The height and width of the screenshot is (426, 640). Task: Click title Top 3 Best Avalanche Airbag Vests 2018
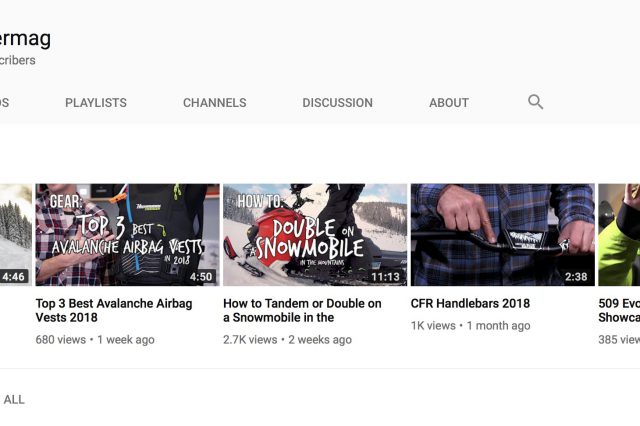[114, 311]
